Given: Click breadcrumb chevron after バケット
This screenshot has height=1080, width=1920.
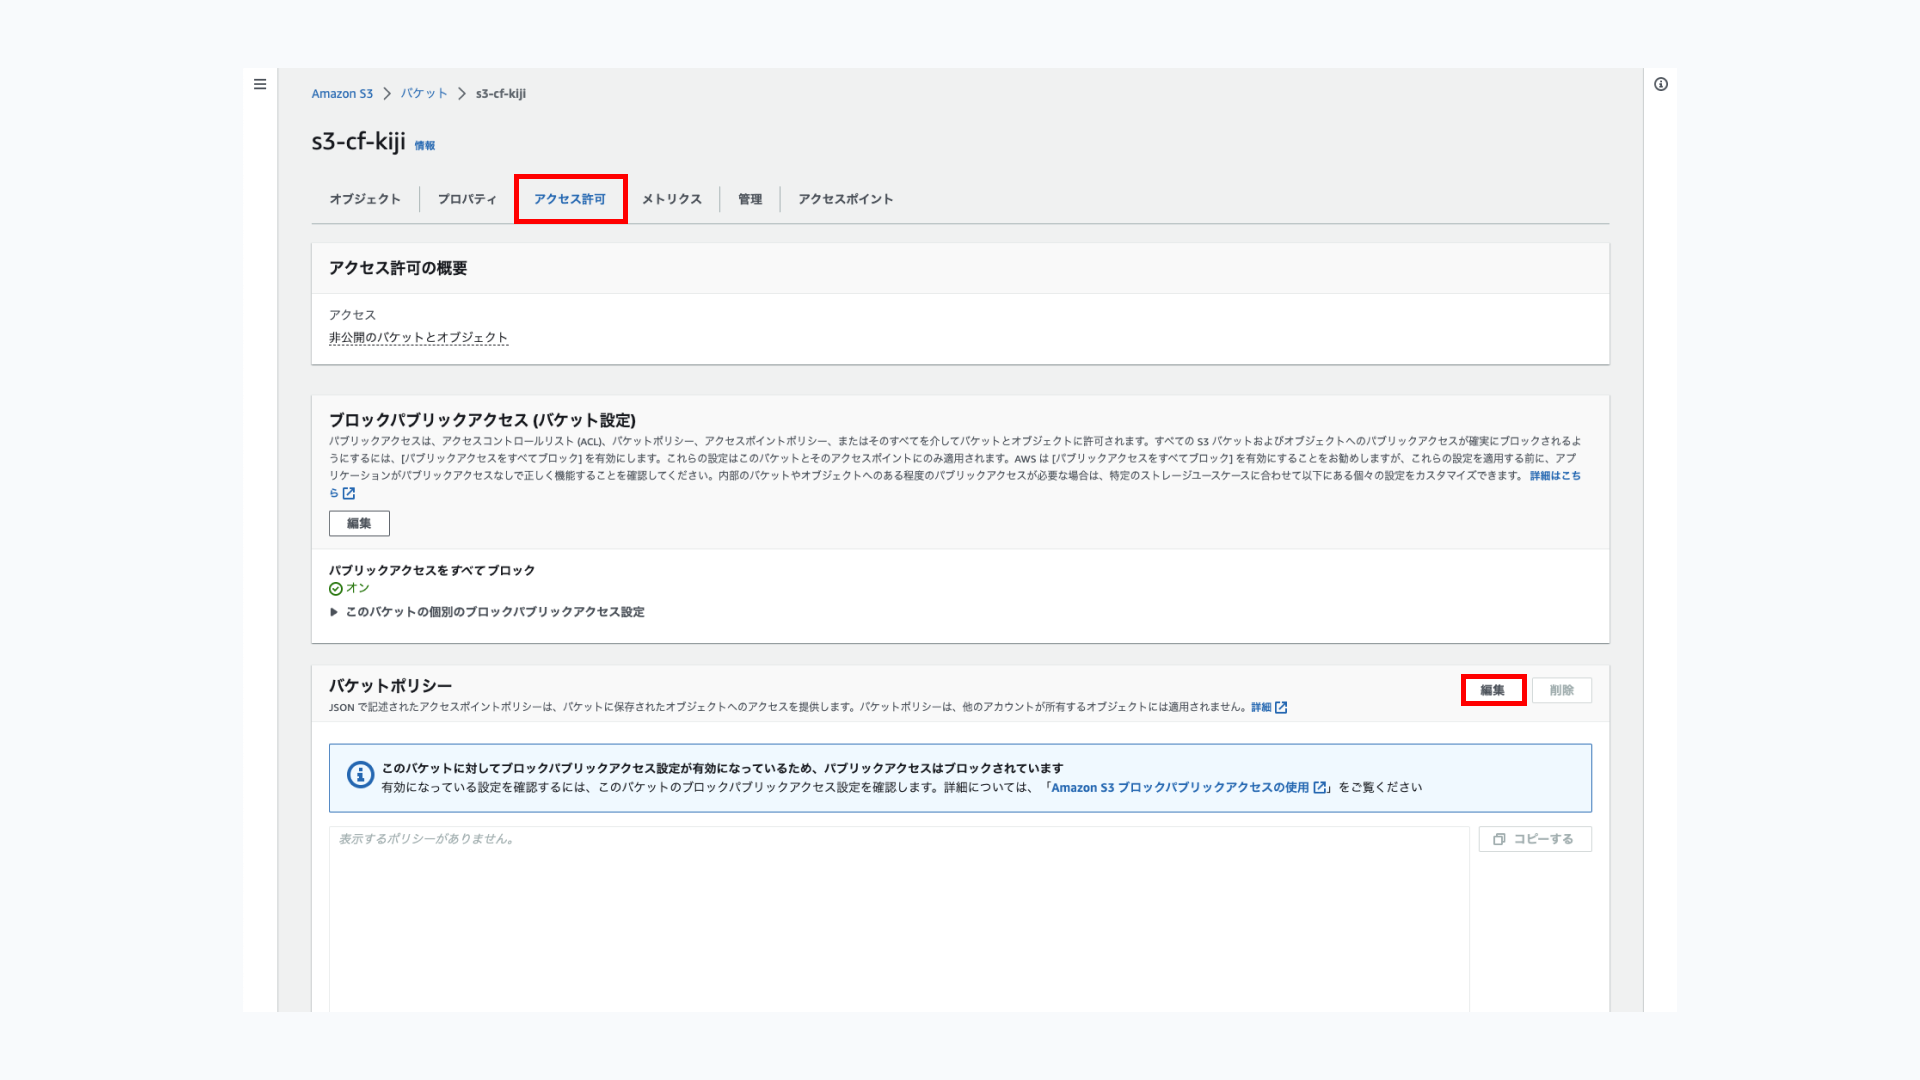Looking at the screenshot, I should 462,93.
